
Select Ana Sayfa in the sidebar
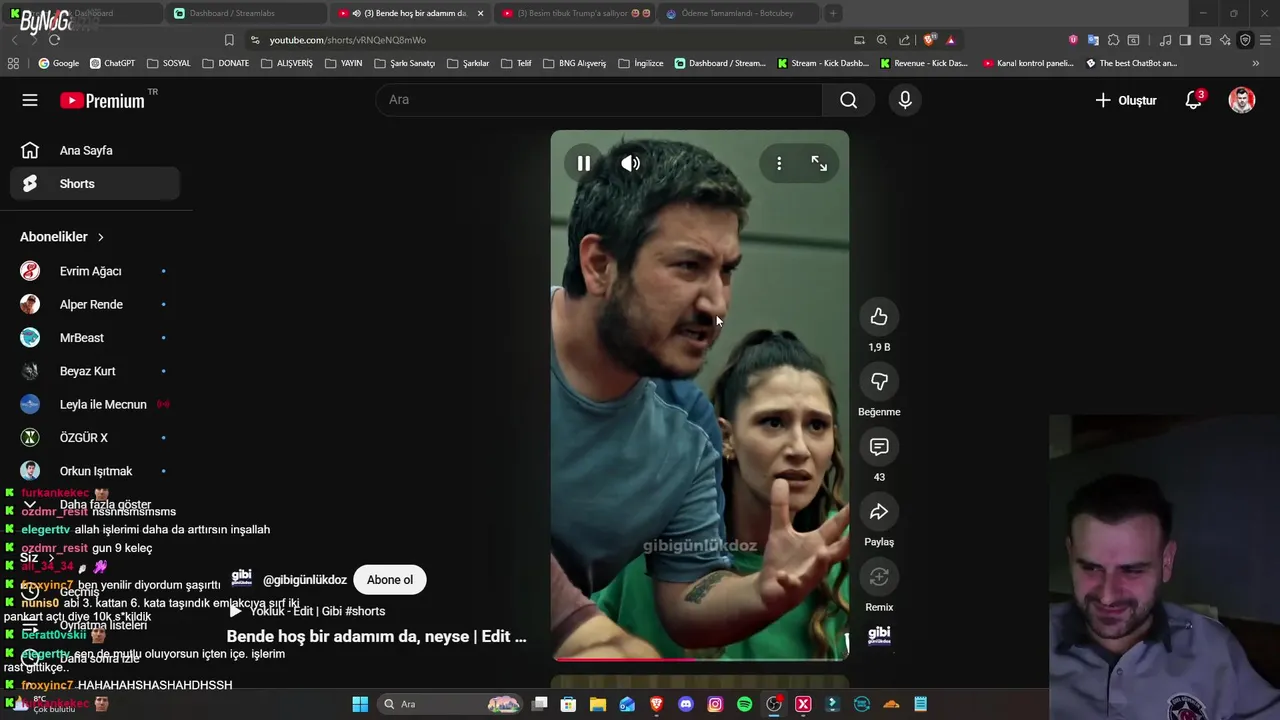pos(95,151)
